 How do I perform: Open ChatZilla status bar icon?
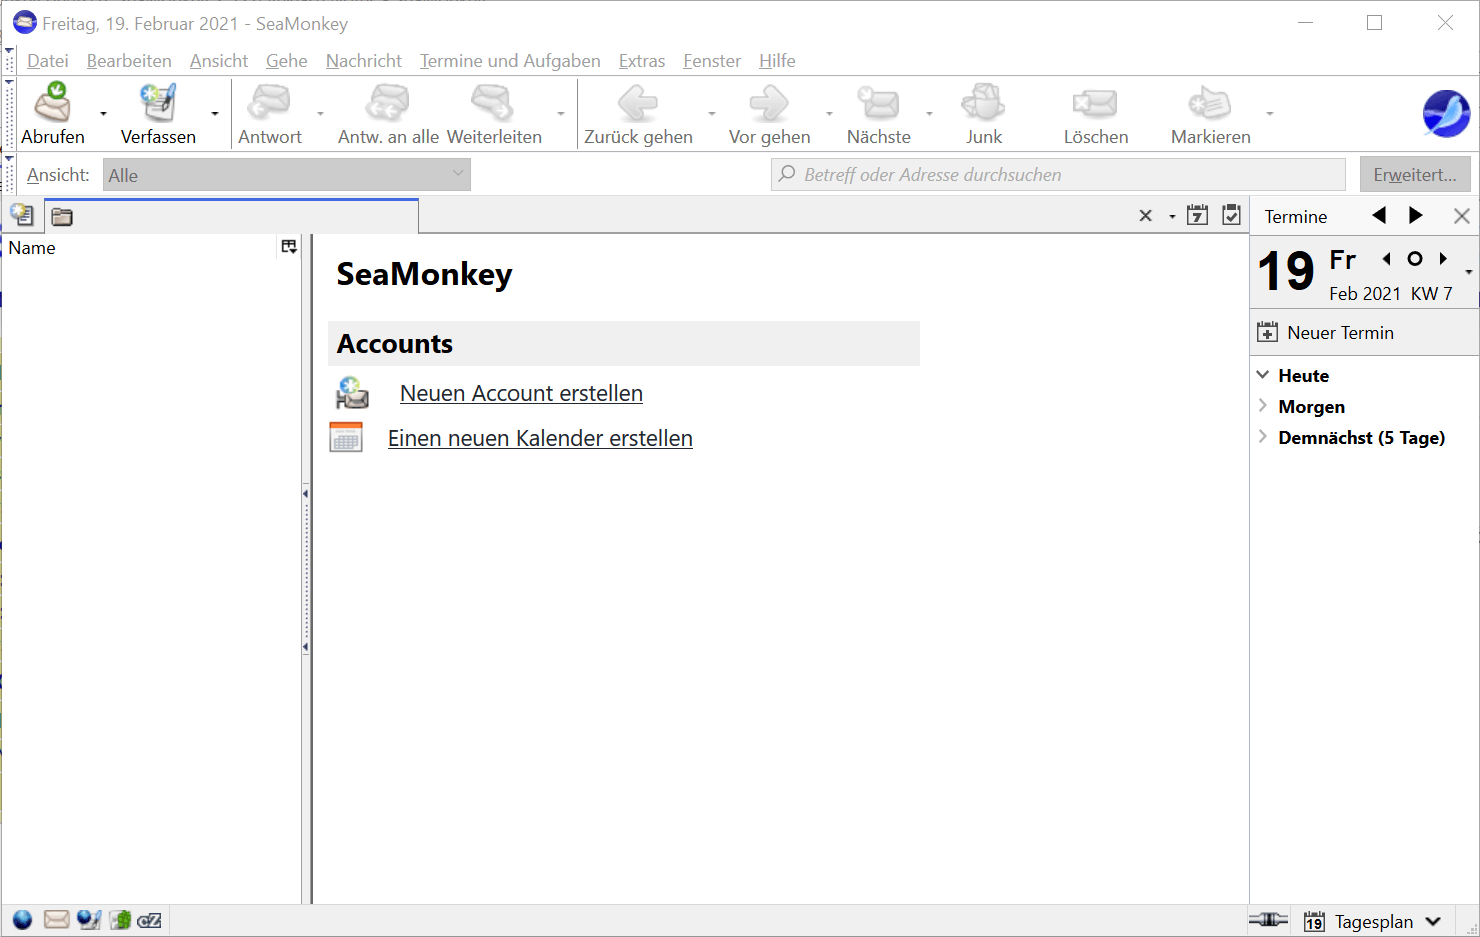click(x=150, y=920)
